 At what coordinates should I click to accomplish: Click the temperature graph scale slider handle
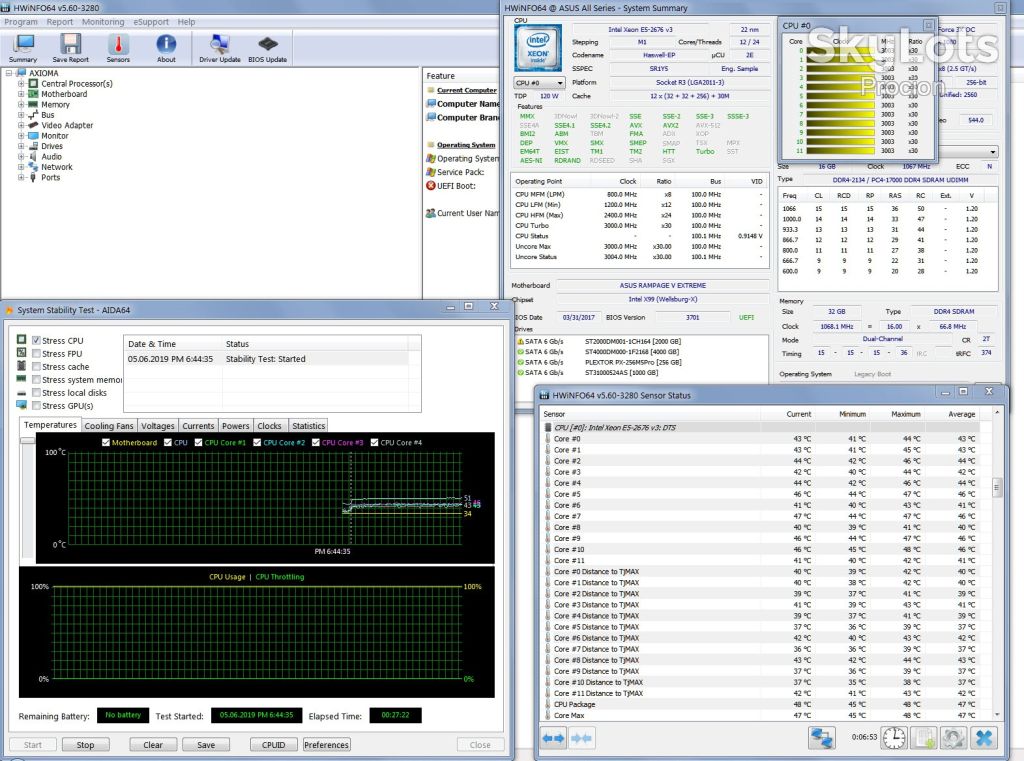27,441
